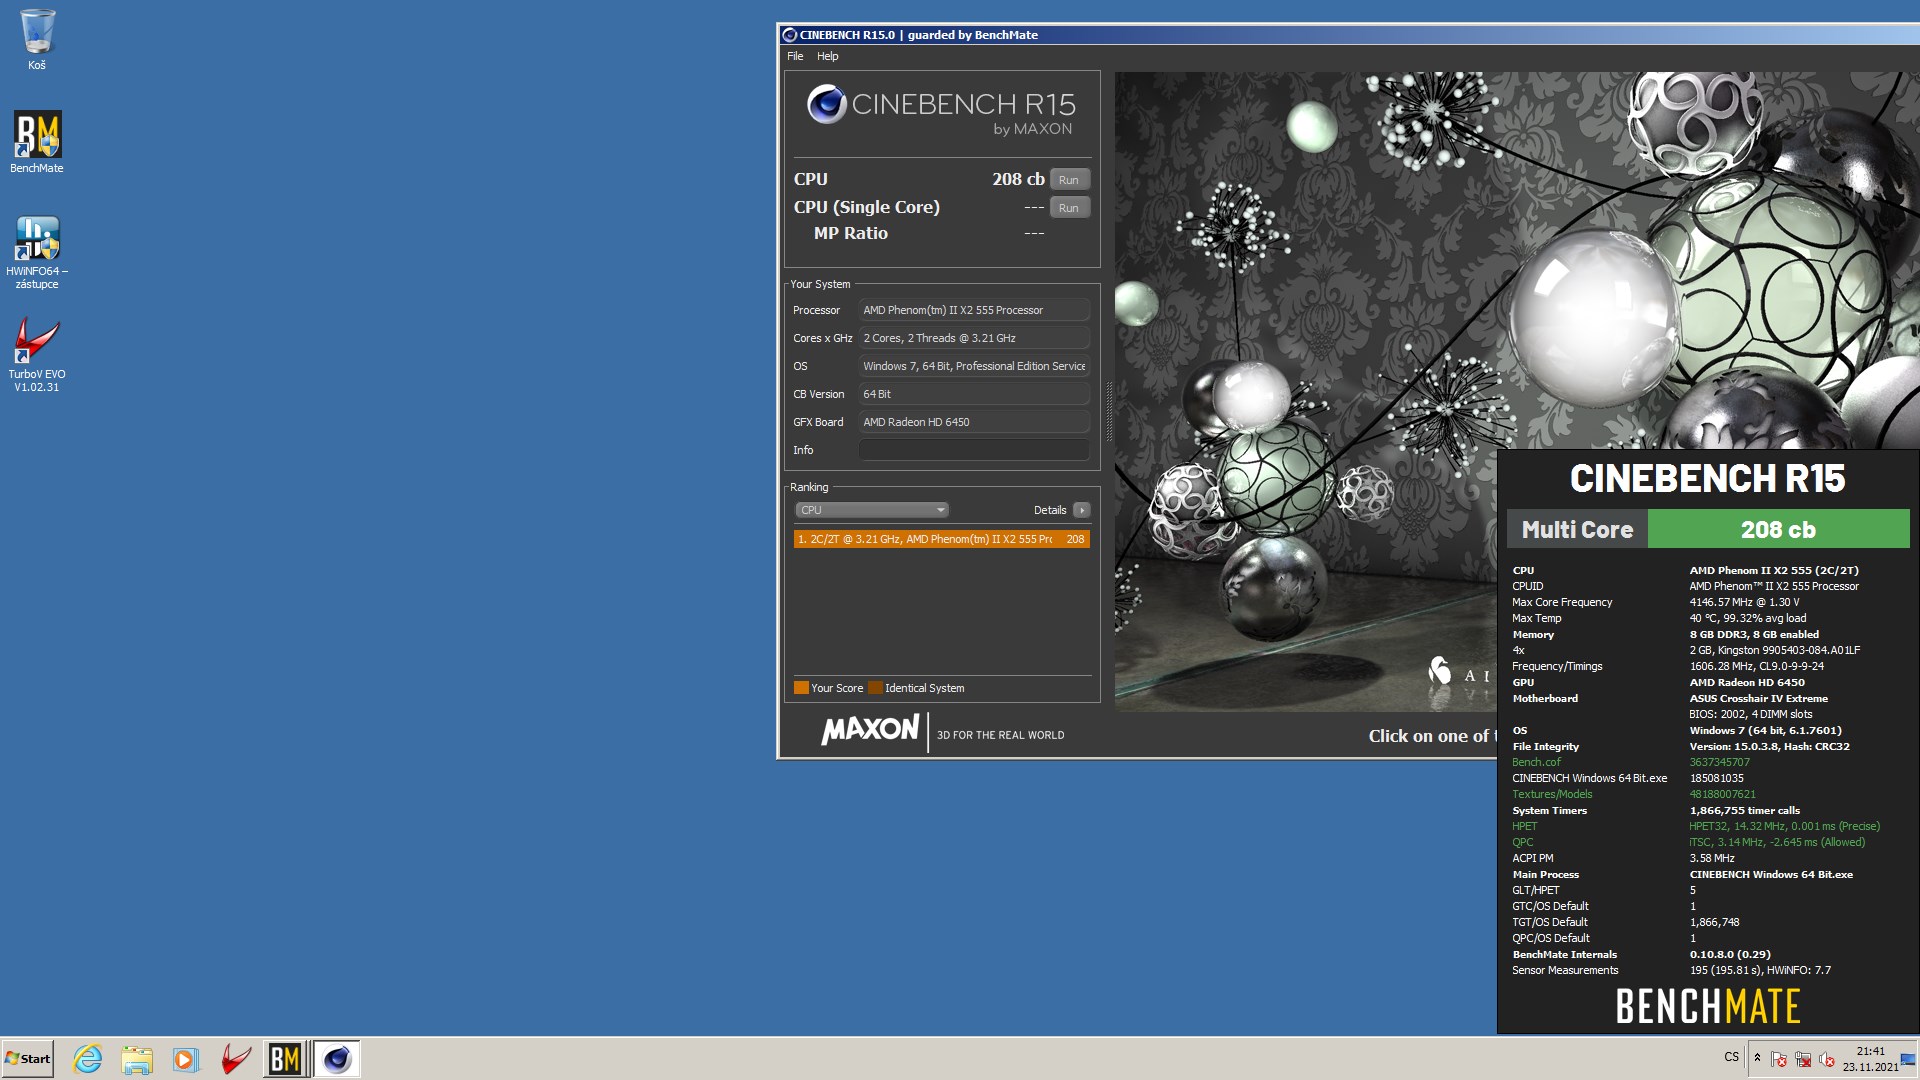Open the CPU ranking dropdown
The image size is (1920, 1080).
coord(872,510)
